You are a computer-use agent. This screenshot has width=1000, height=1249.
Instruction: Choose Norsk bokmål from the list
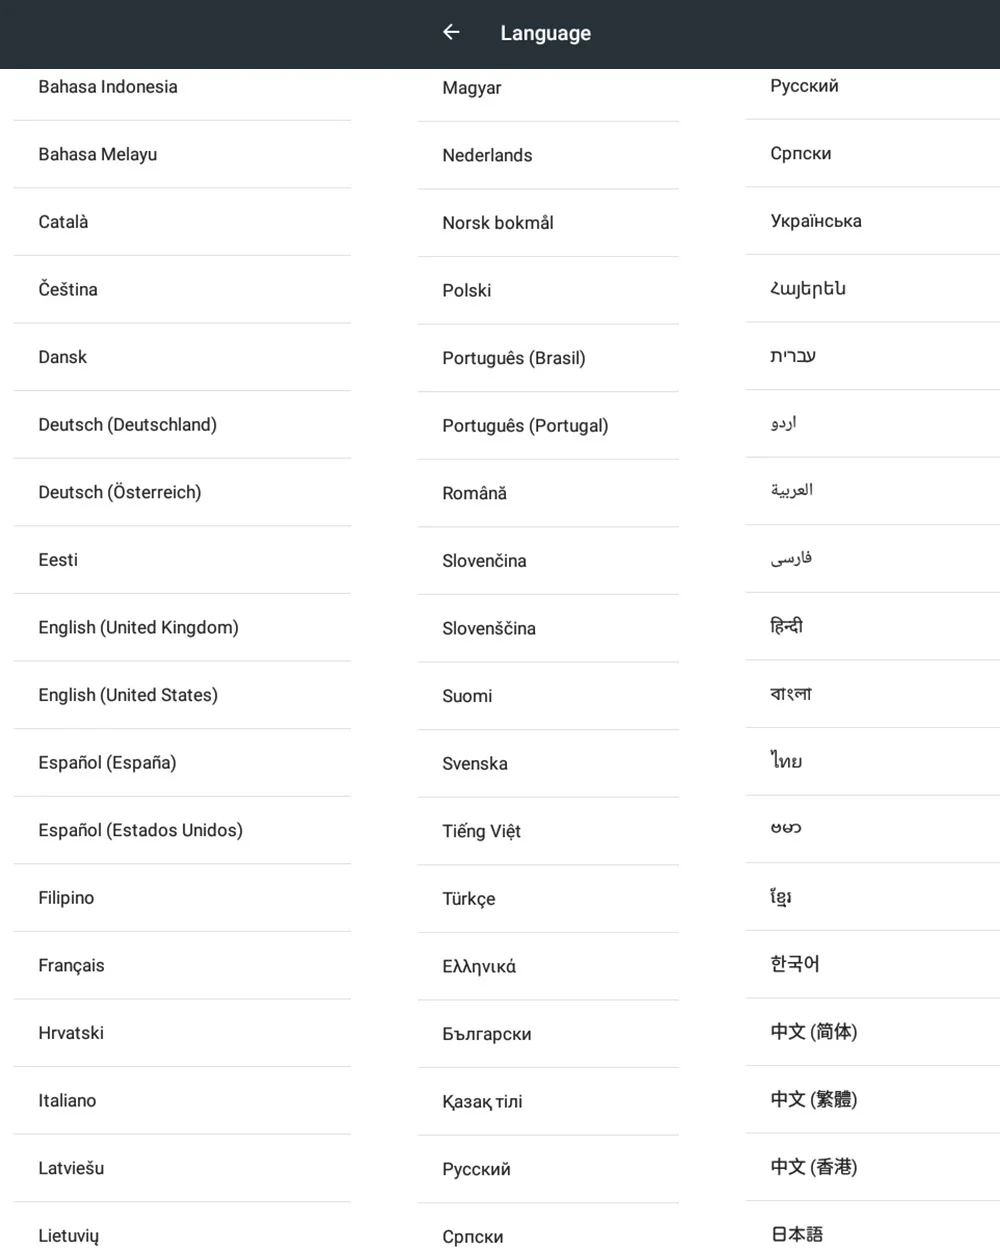tap(548, 223)
